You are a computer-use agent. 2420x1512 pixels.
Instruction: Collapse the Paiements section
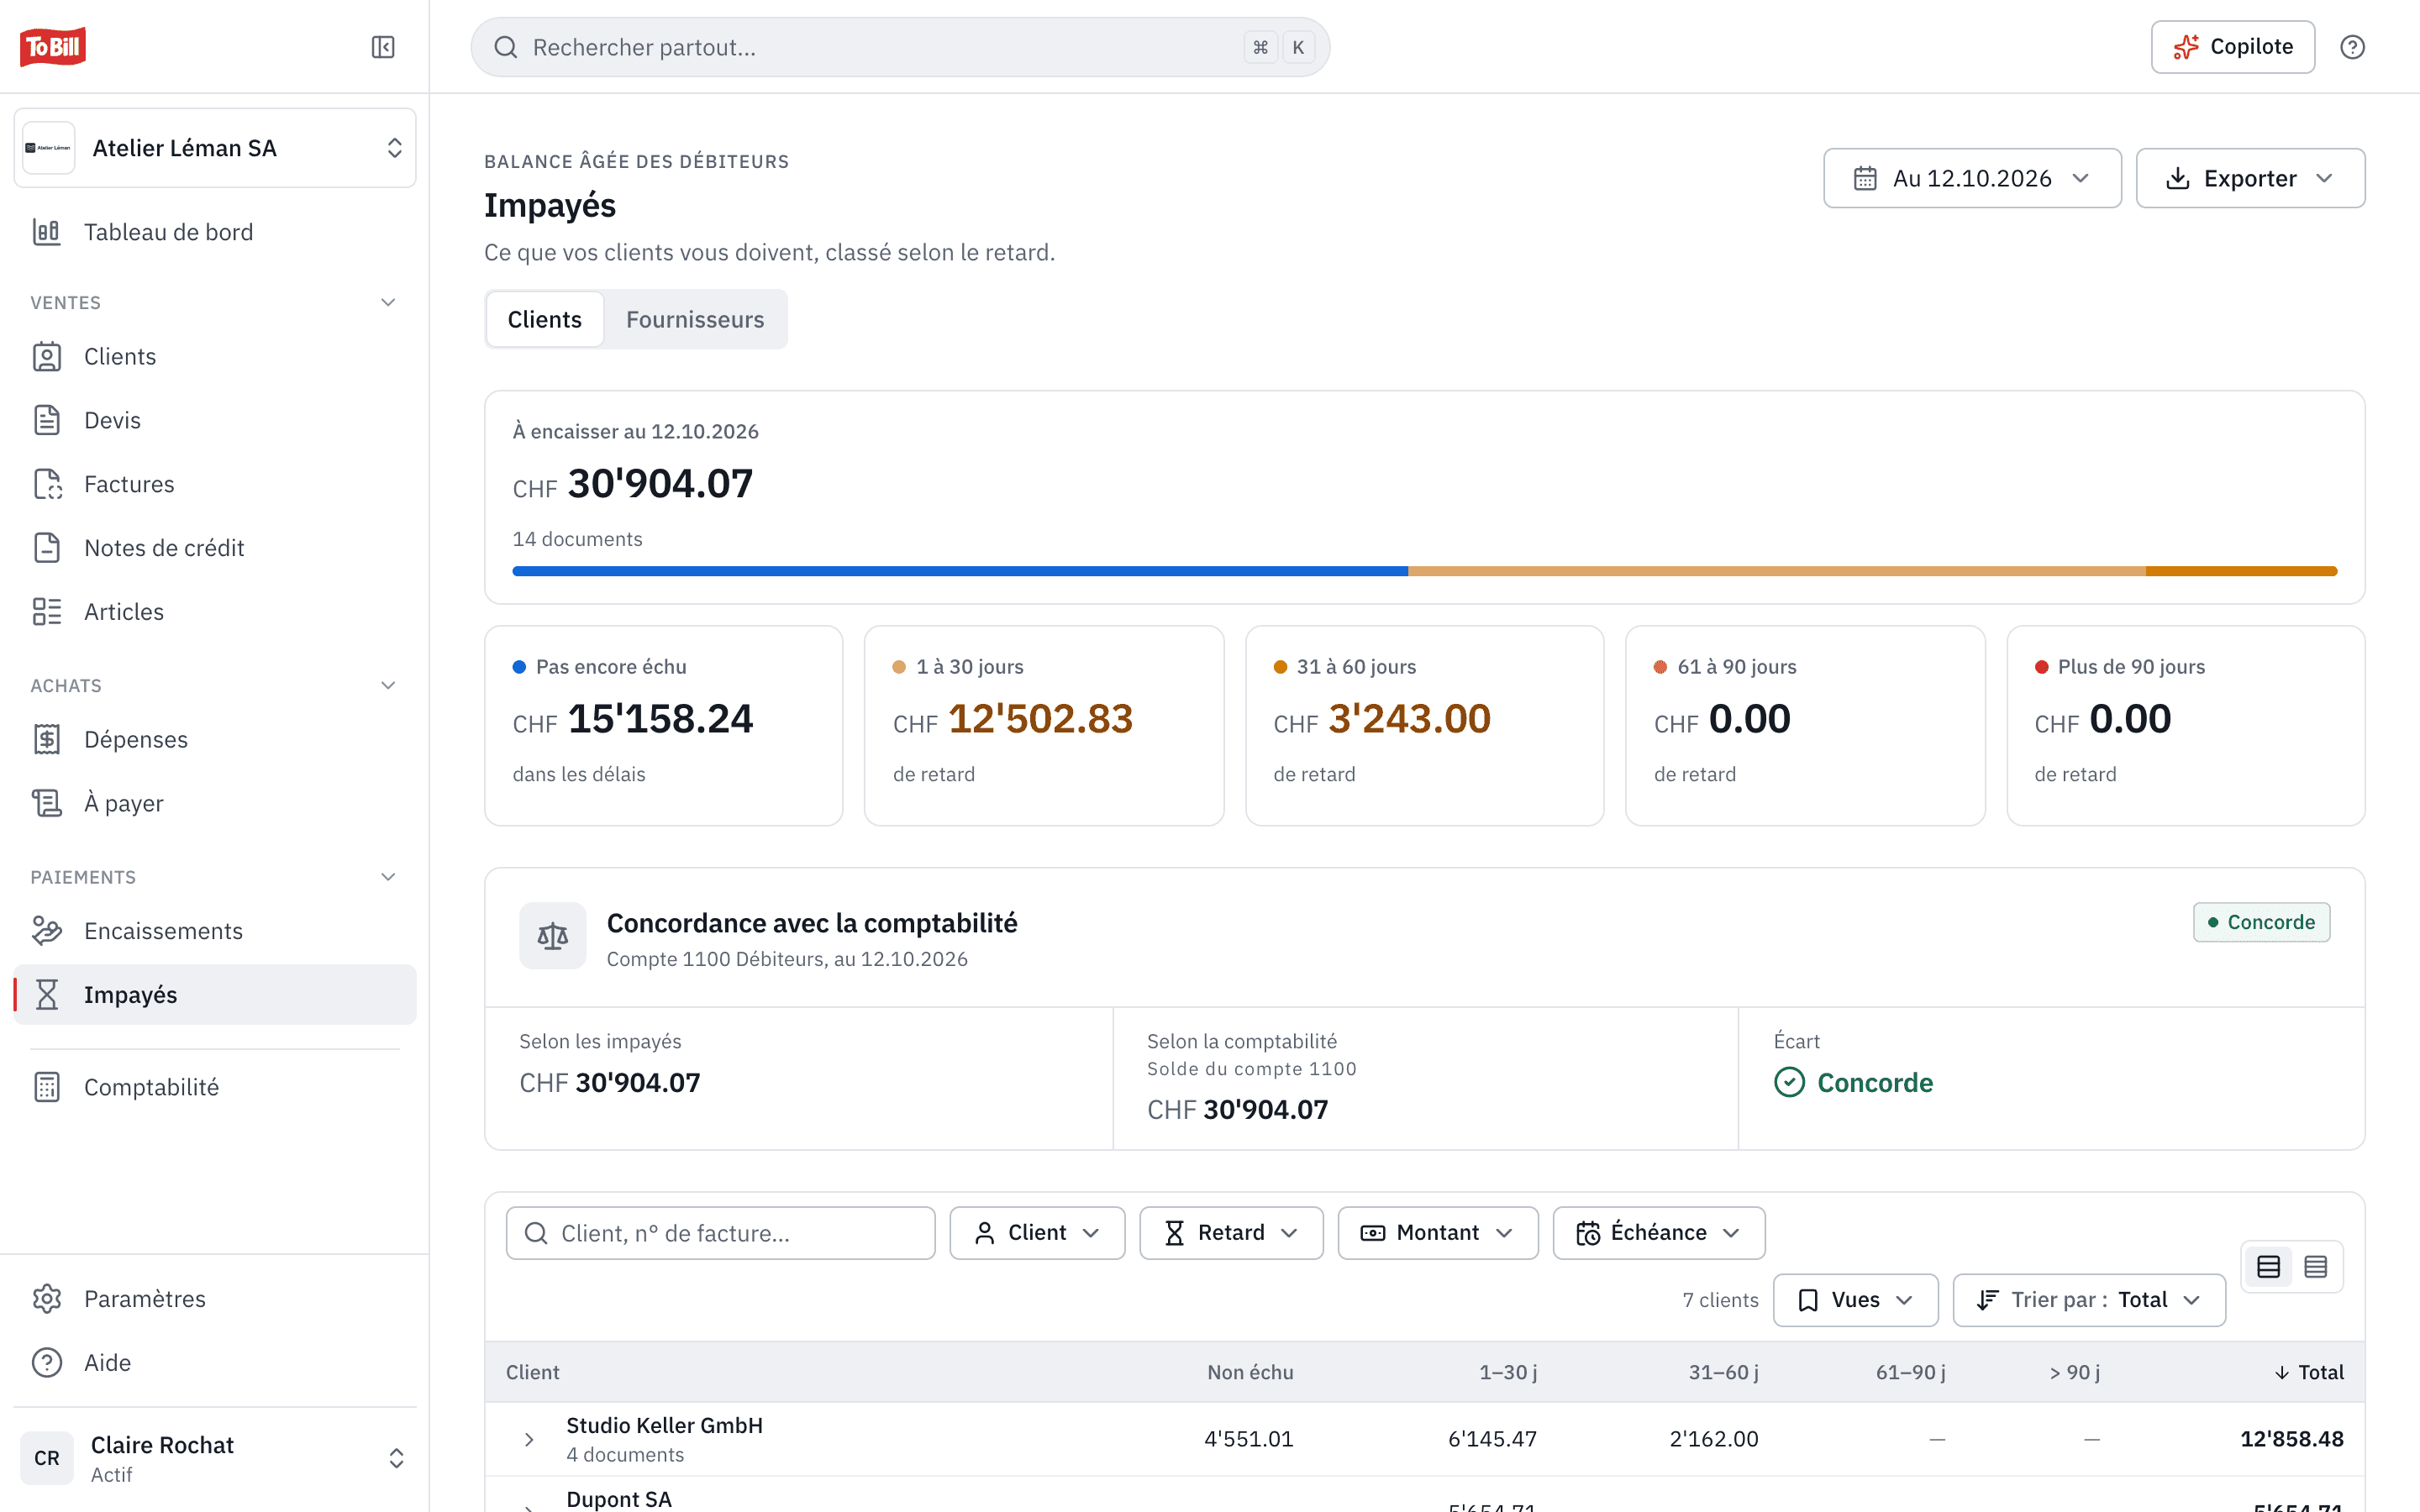[388, 877]
